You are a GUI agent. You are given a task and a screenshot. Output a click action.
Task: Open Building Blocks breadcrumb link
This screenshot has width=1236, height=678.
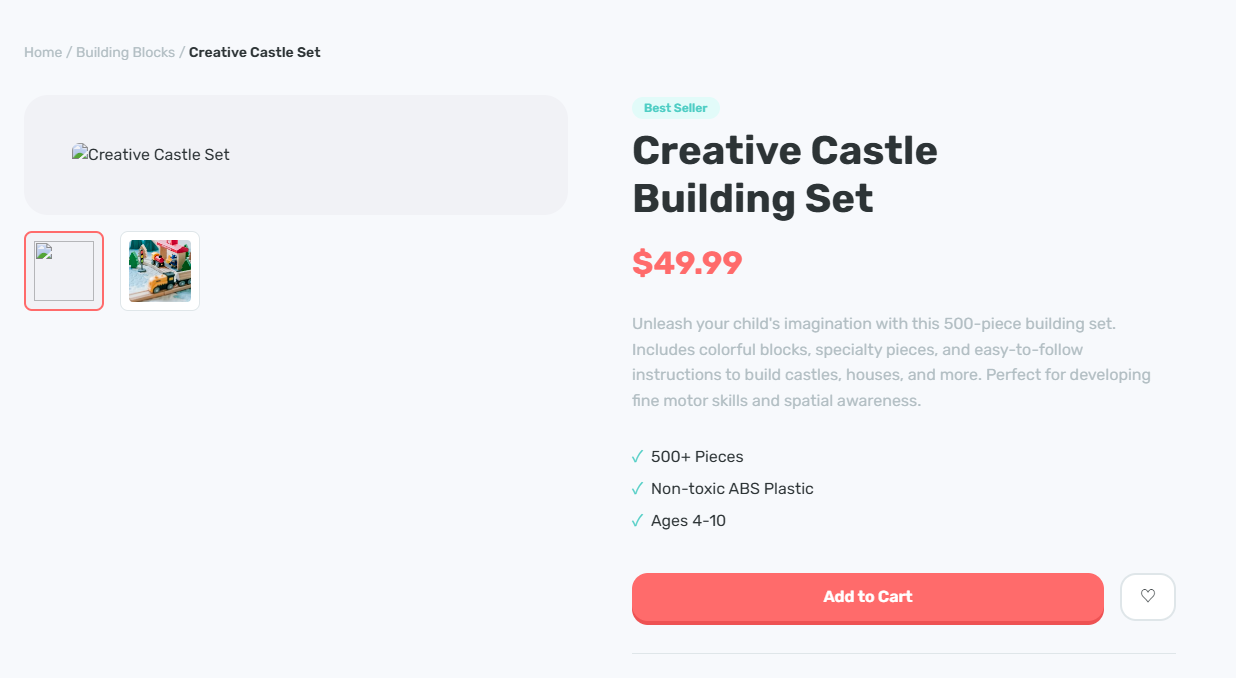125,52
